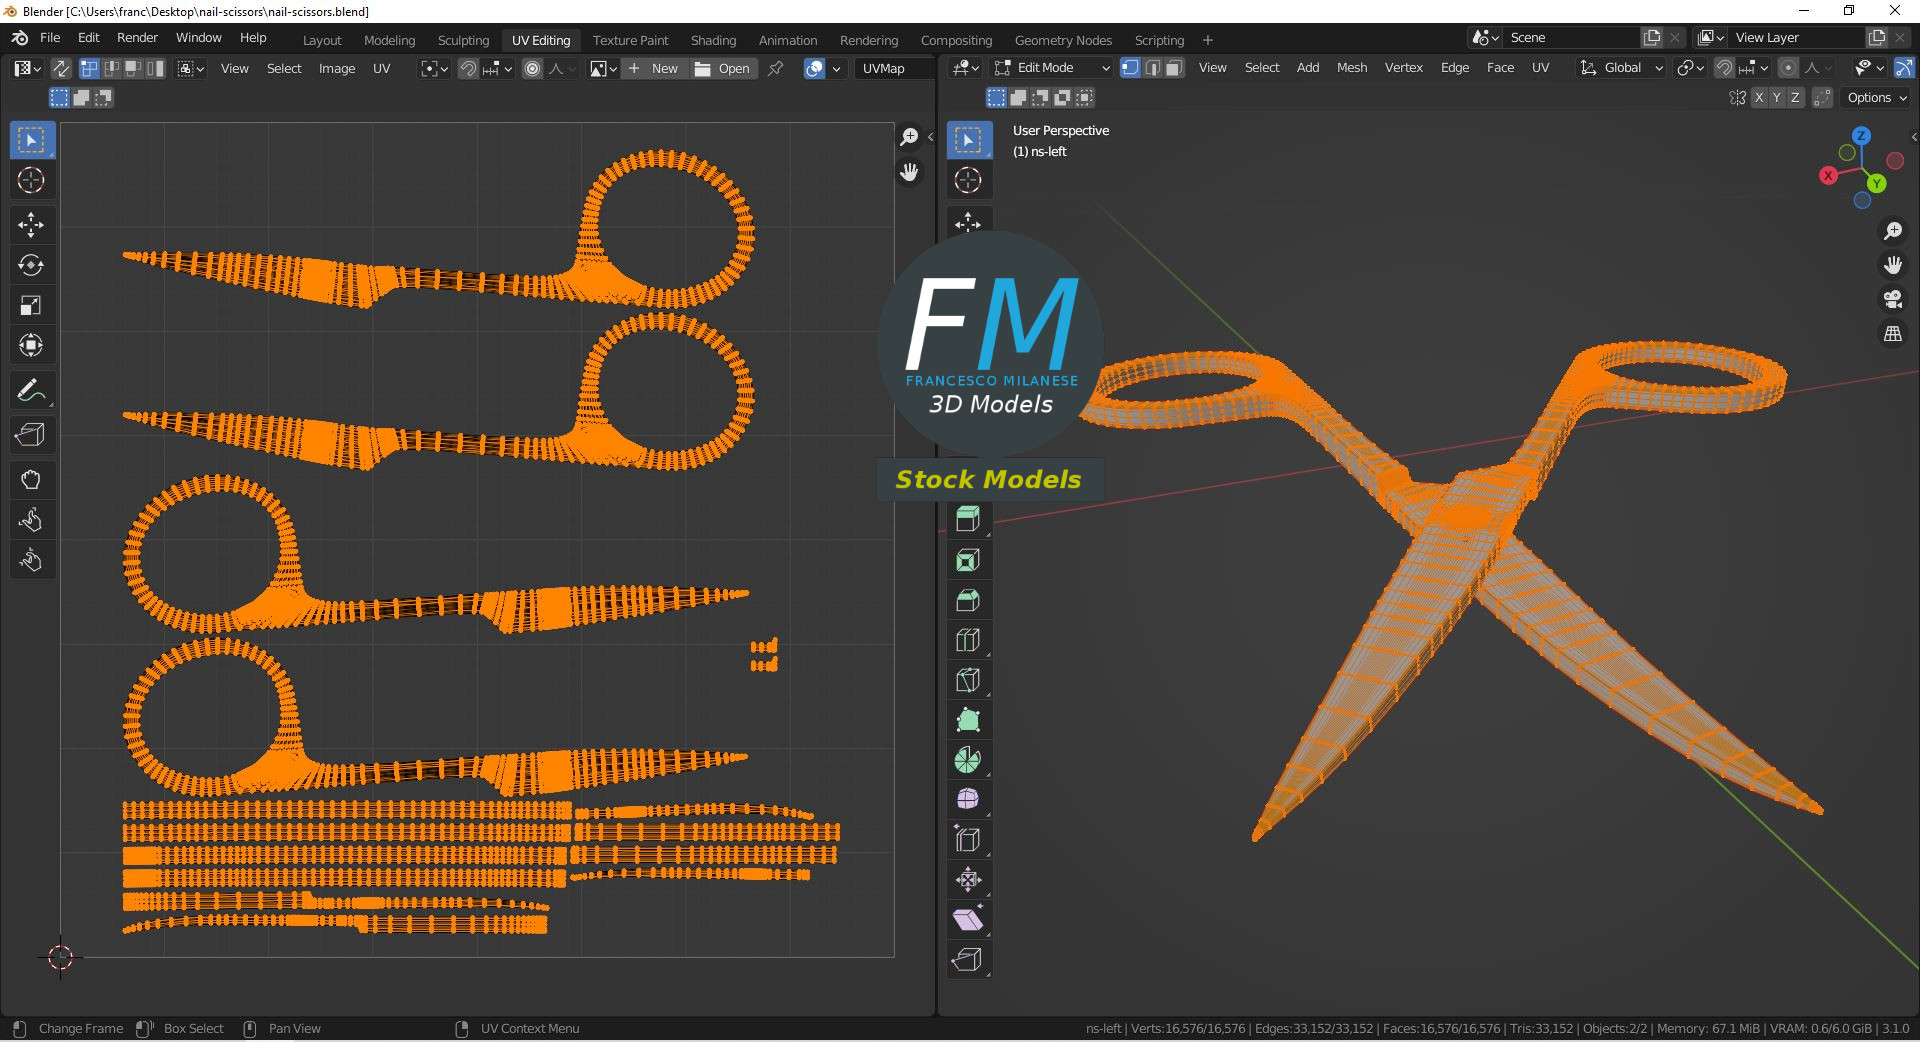Open the Edit Mode dropdown

tap(1052, 67)
